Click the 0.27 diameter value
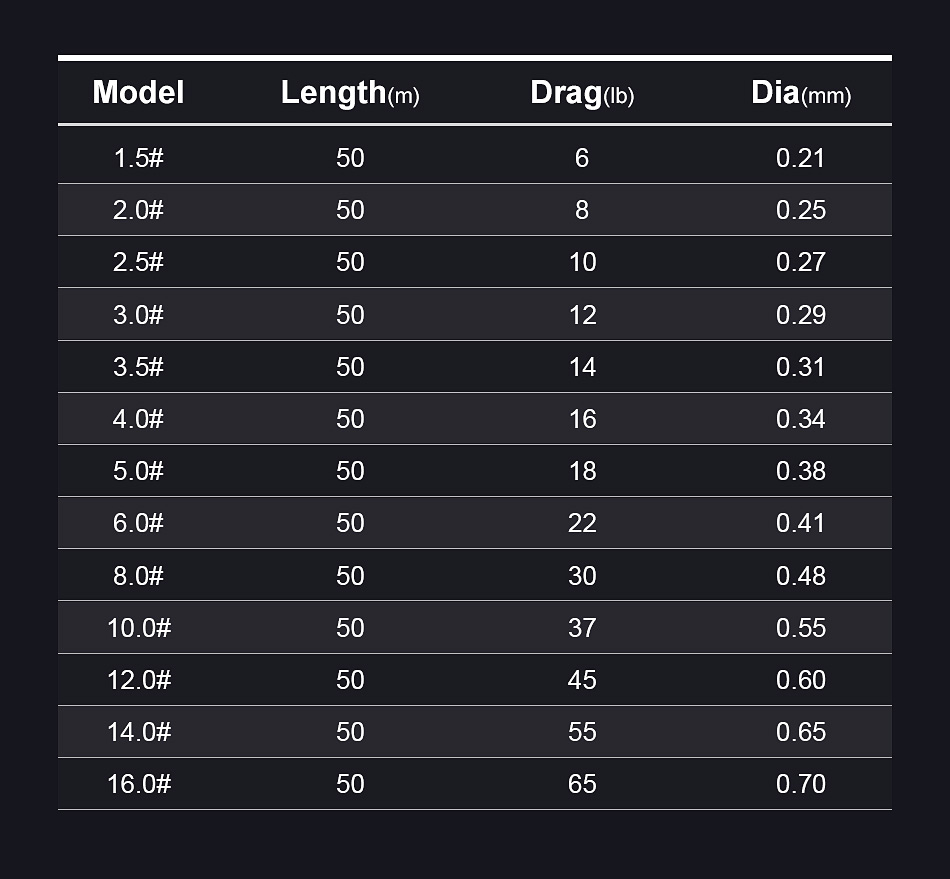 pos(800,262)
